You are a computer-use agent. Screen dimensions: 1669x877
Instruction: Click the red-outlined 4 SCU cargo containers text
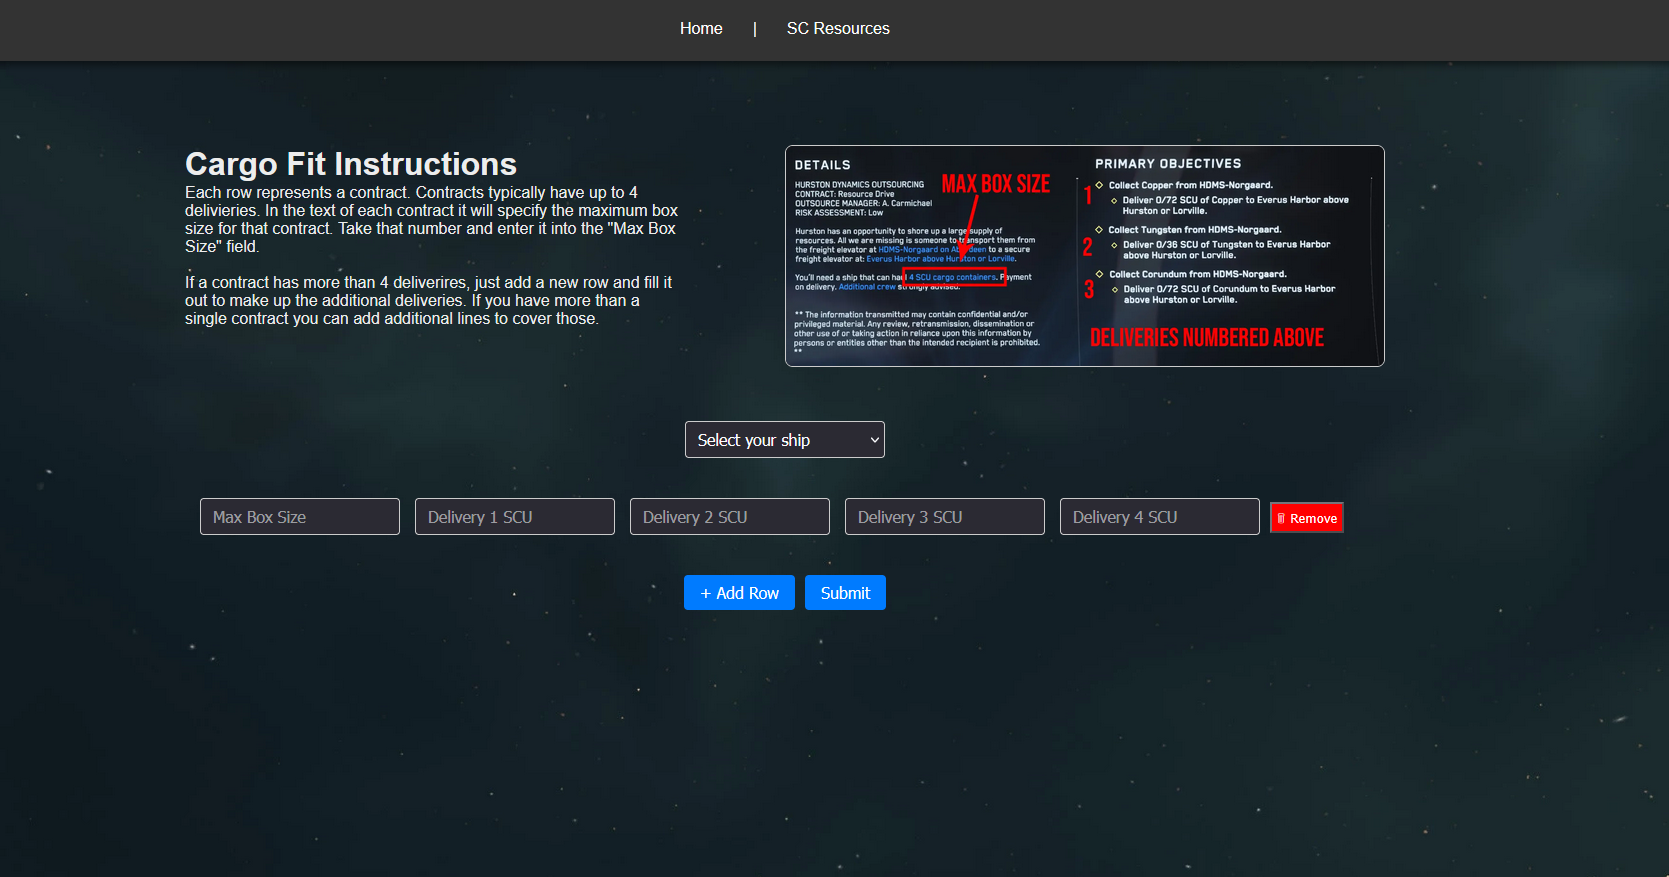click(x=954, y=277)
